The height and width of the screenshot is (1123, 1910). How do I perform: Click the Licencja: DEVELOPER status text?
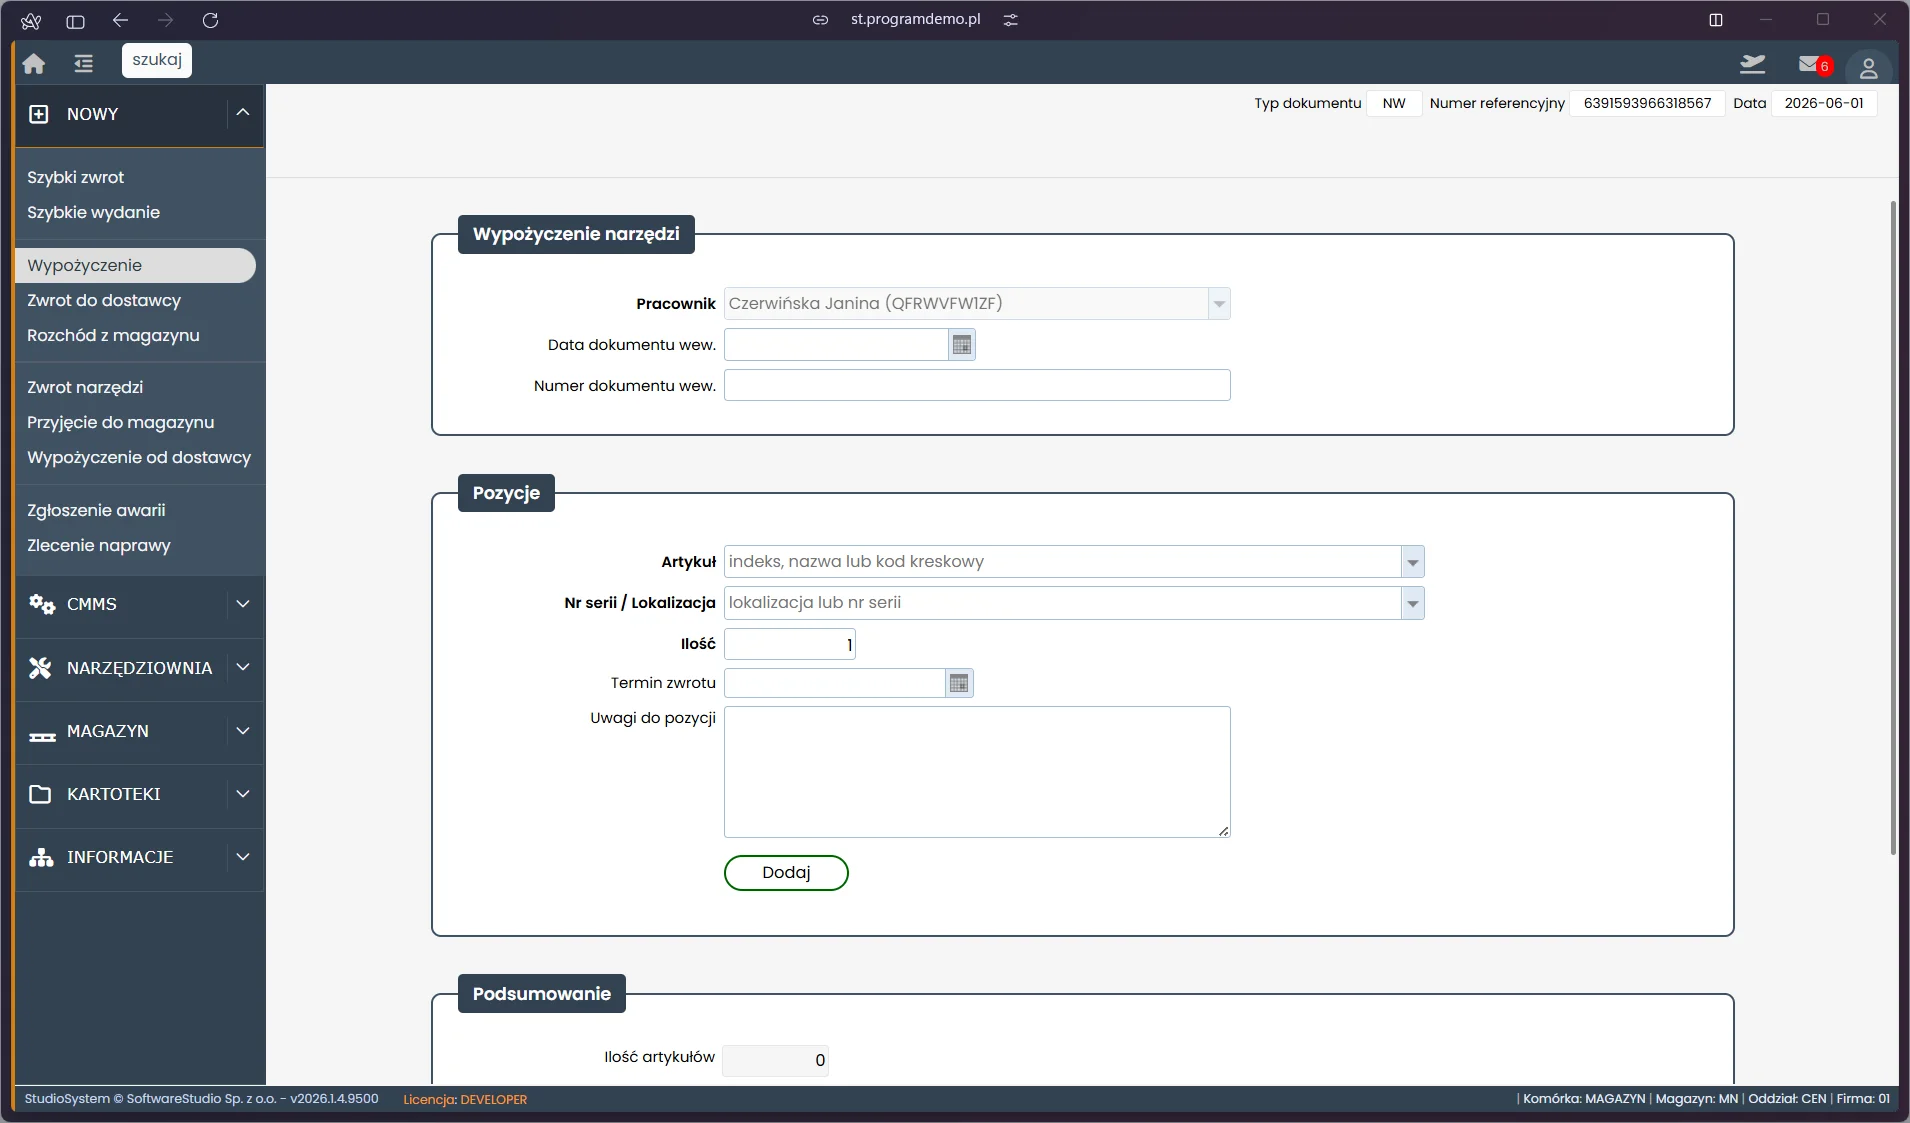click(465, 1099)
